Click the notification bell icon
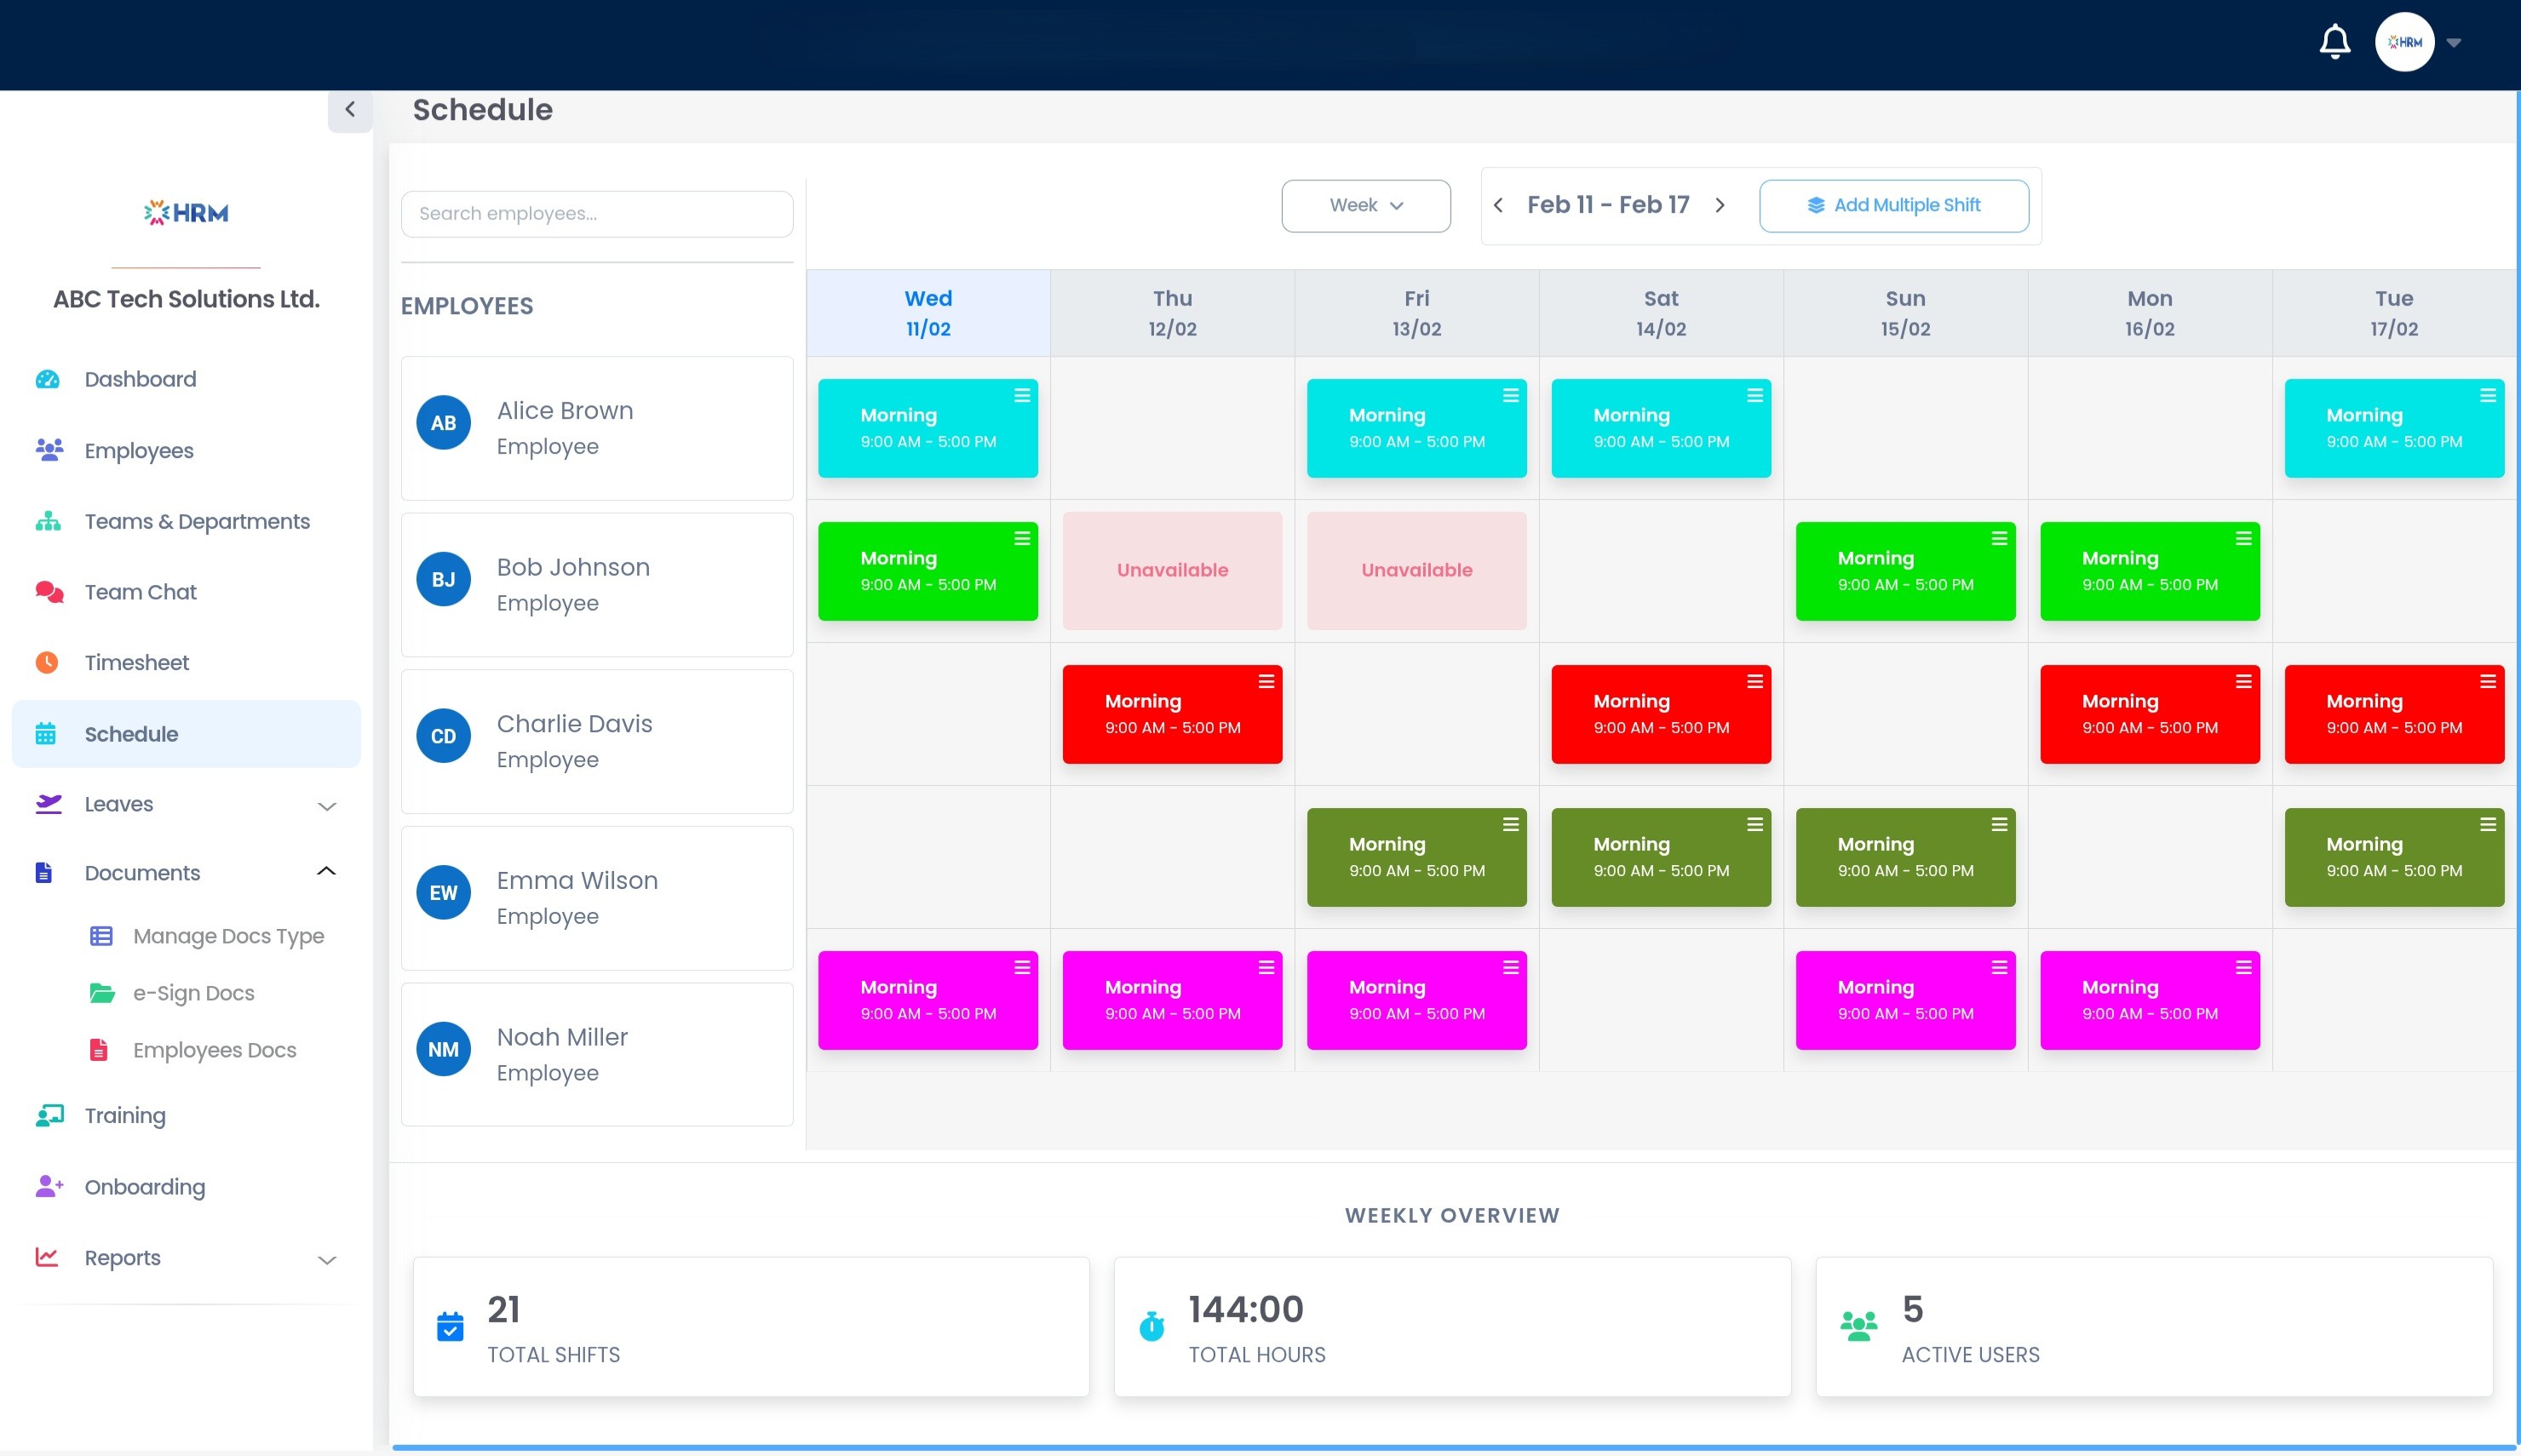 click(x=2334, y=42)
